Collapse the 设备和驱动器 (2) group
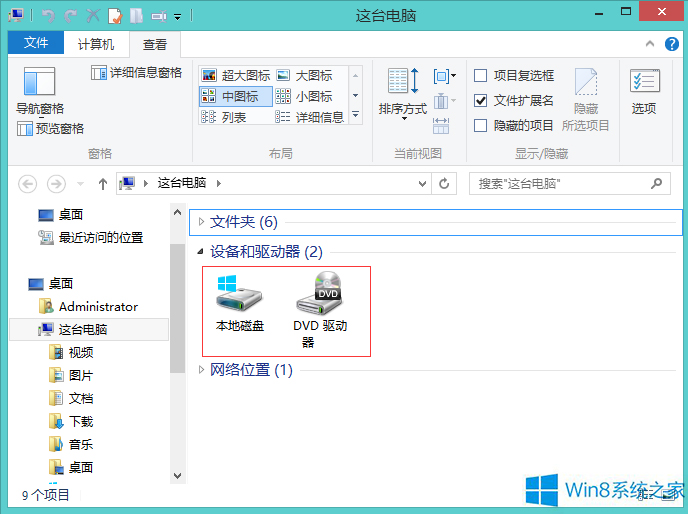The image size is (688, 514). click(201, 252)
